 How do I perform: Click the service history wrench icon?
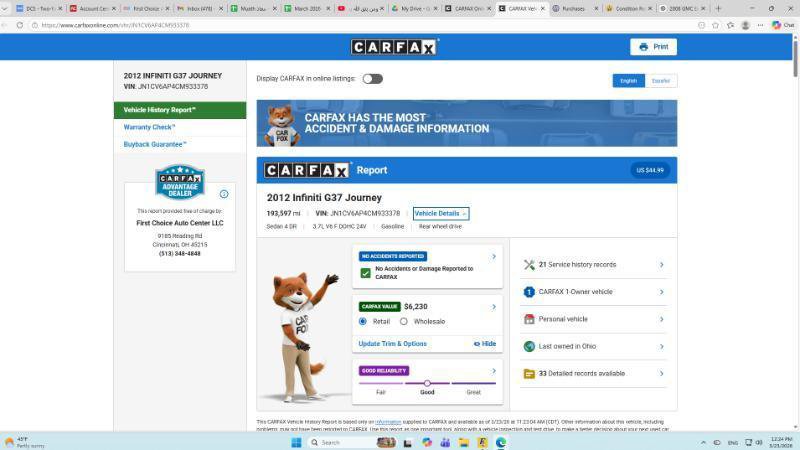click(529, 265)
